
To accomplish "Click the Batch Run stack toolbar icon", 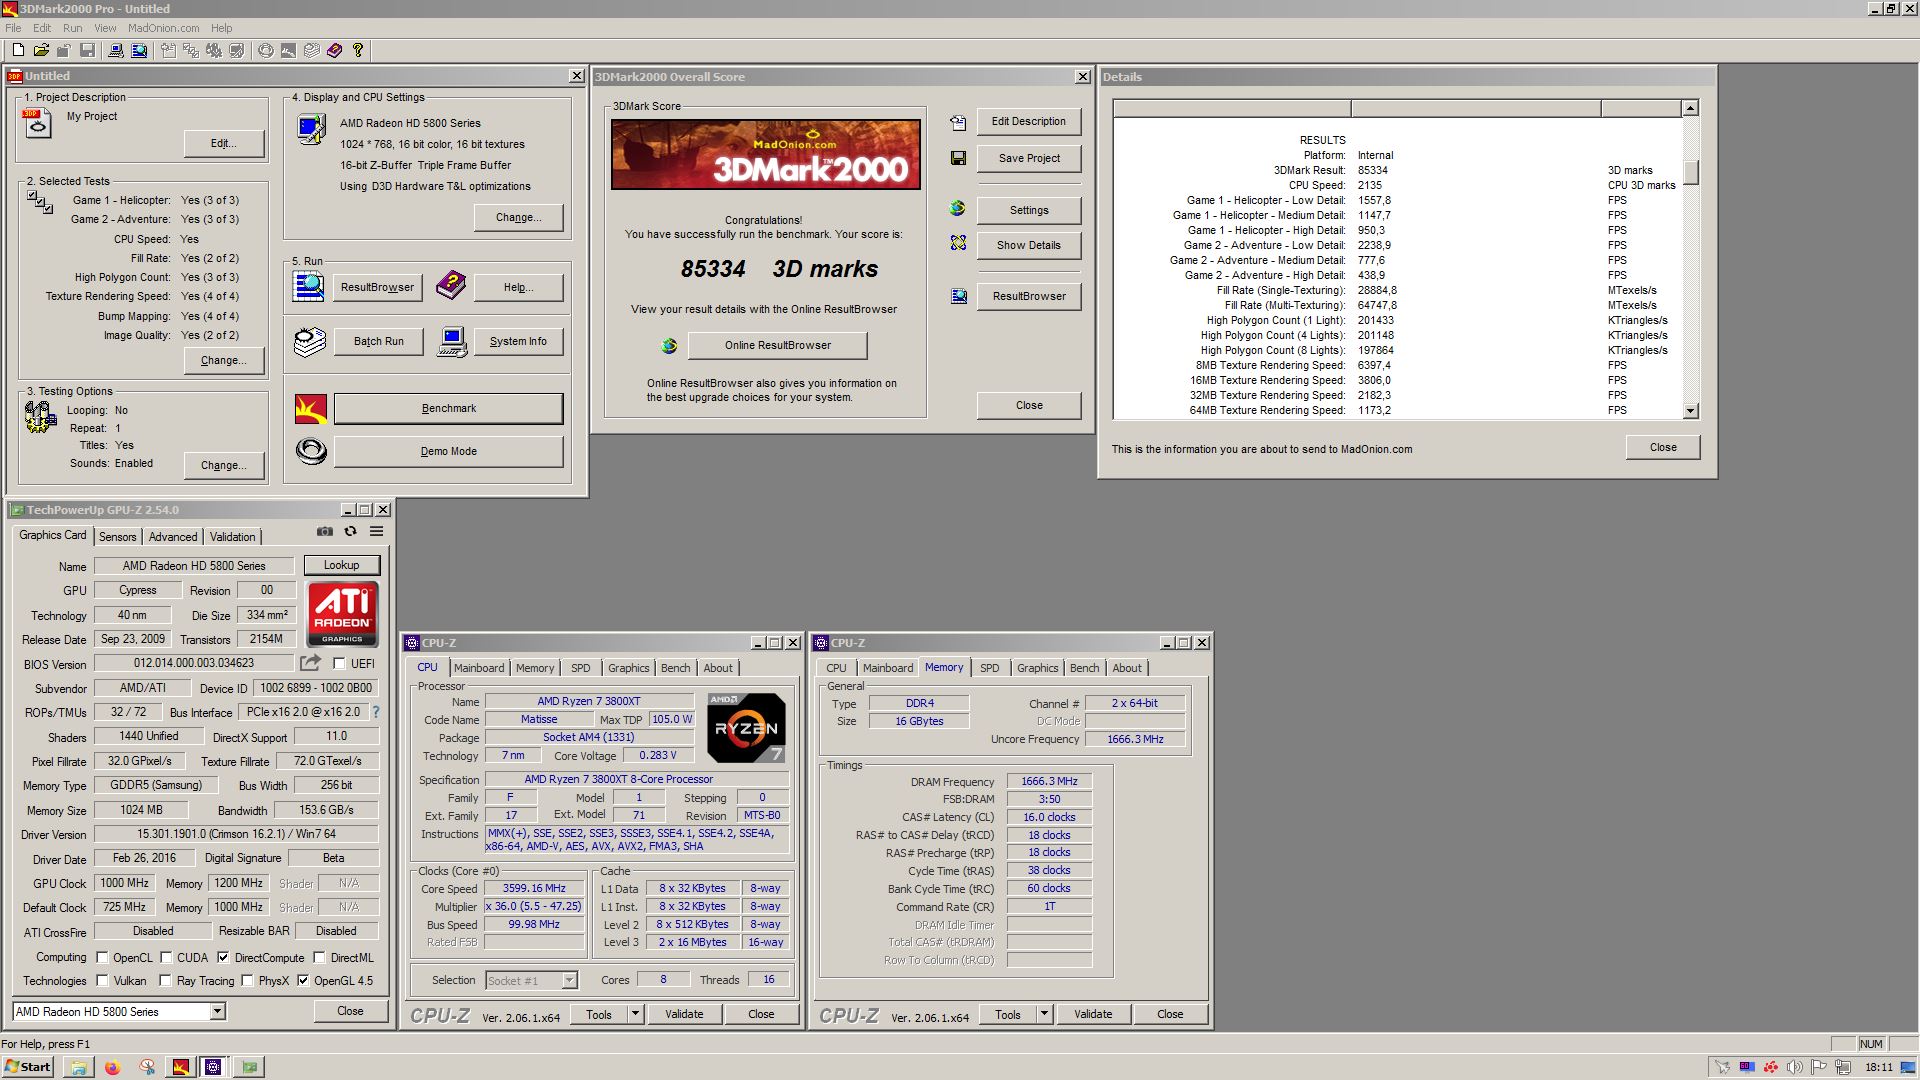I will pyautogui.click(x=312, y=50).
